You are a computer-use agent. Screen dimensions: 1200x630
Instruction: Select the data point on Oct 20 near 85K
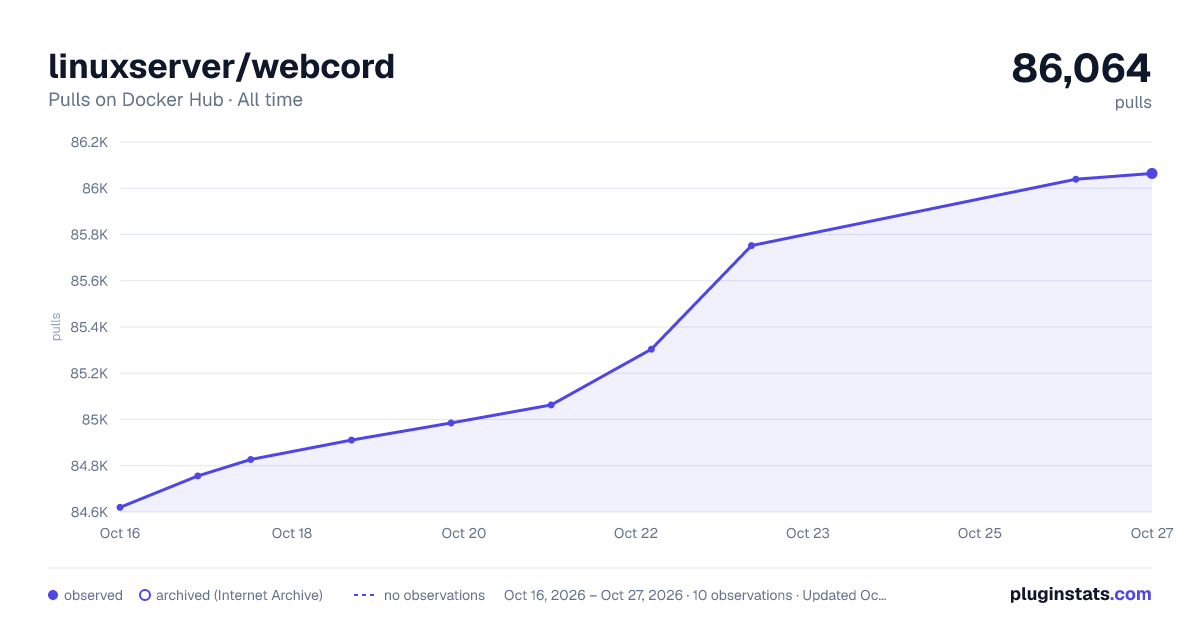[x=451, y=423]
